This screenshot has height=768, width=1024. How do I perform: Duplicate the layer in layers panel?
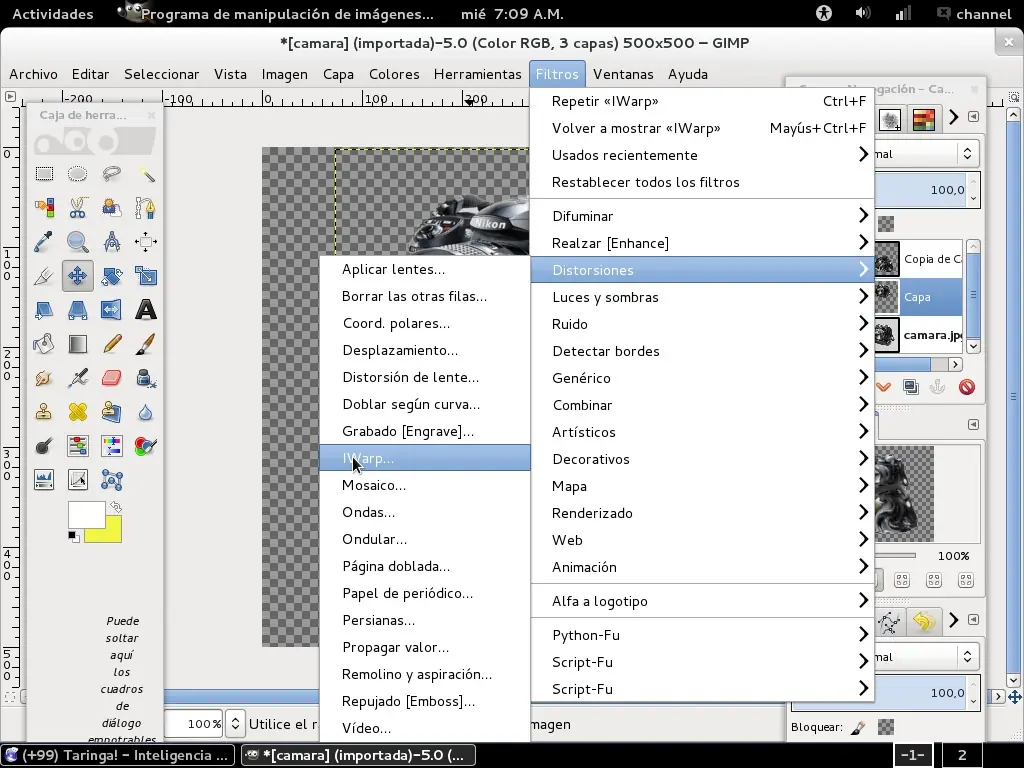910,387
